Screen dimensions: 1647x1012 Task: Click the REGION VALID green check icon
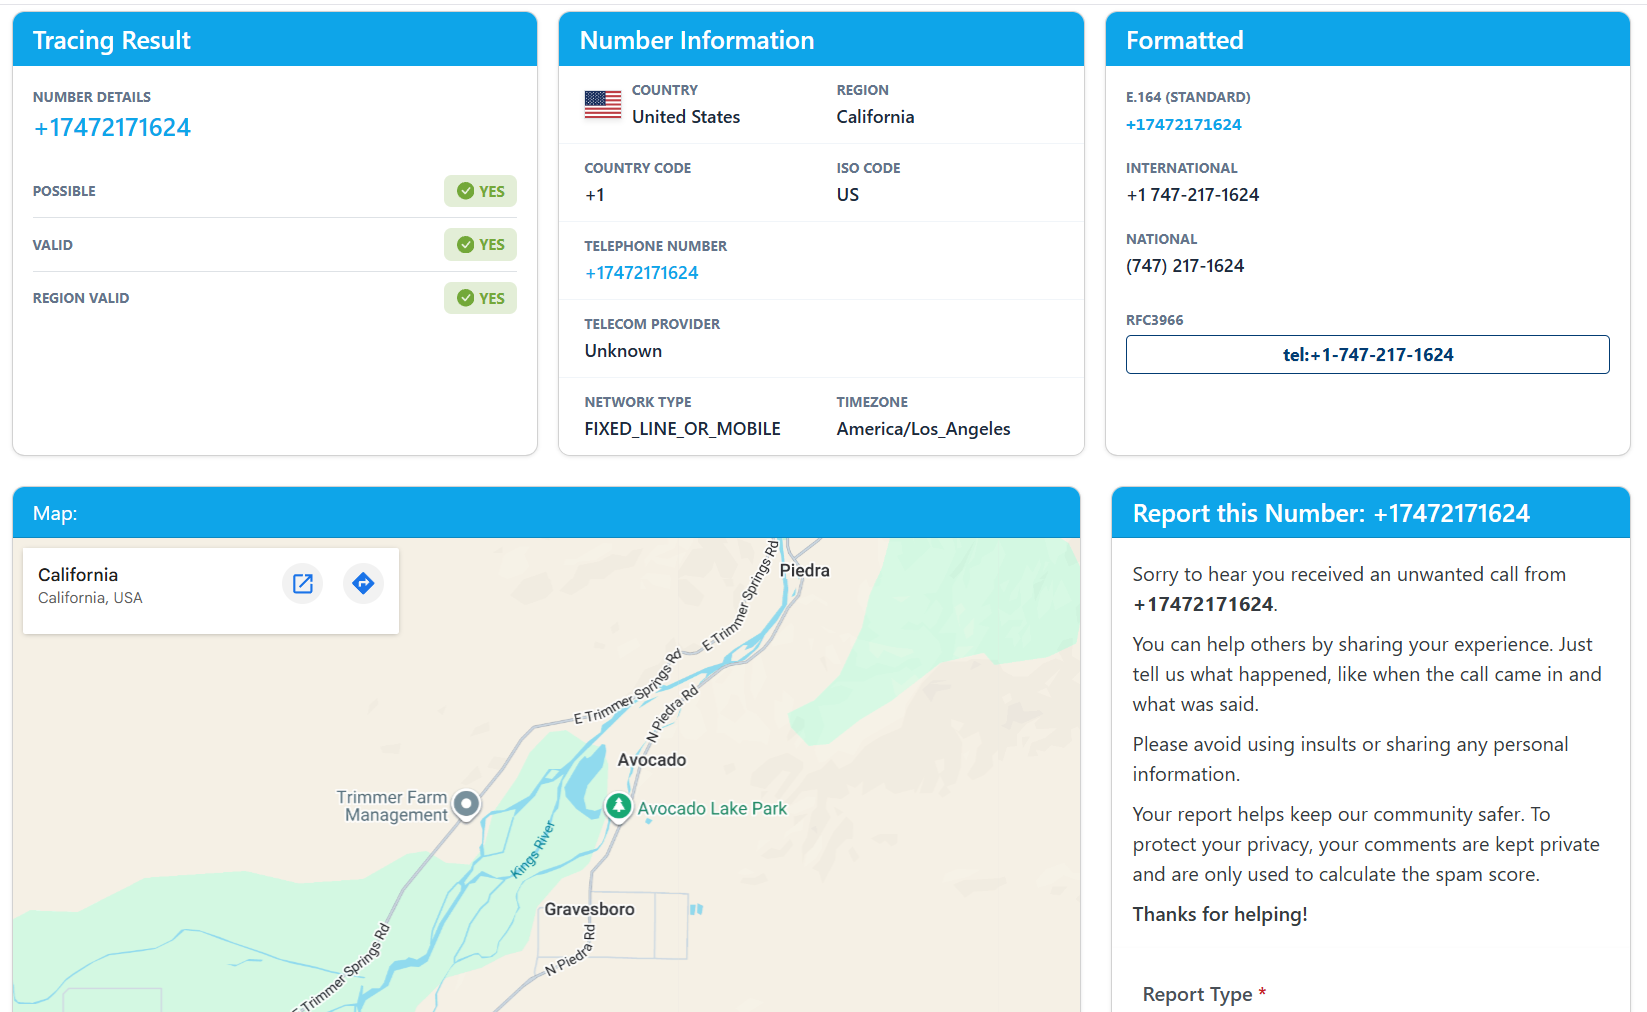click(x=465, y=298)
